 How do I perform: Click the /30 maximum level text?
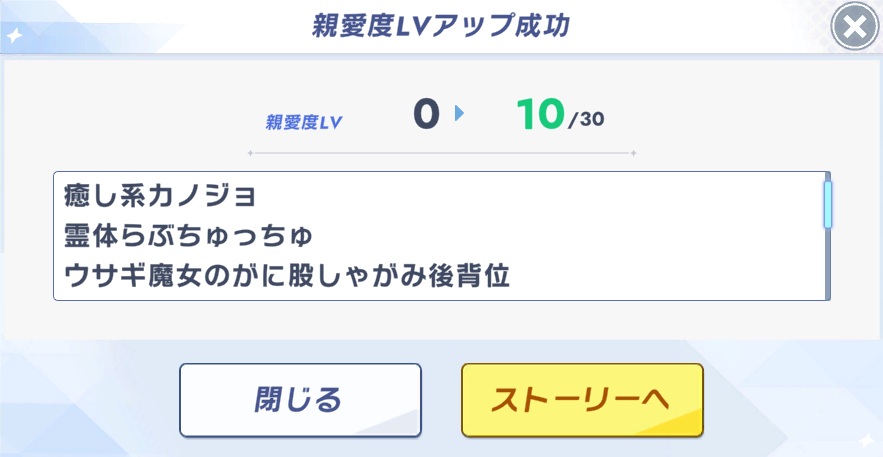point(586,120)
